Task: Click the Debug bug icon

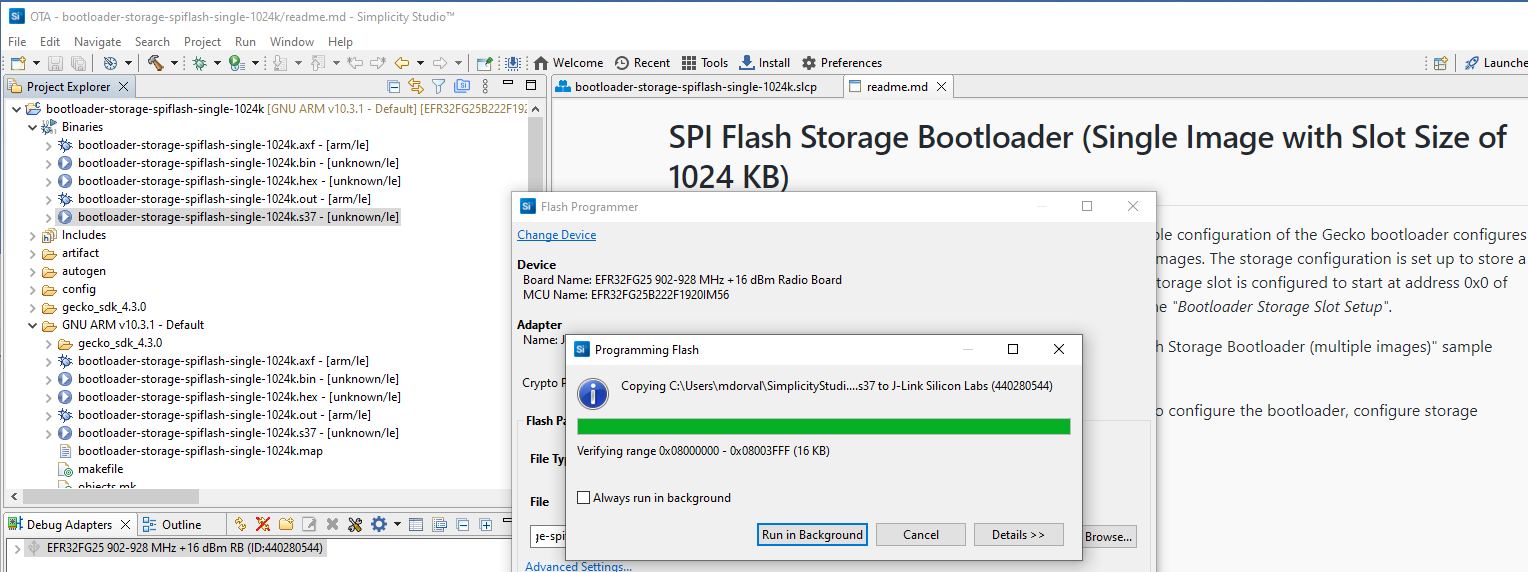Action: (199, 63)
